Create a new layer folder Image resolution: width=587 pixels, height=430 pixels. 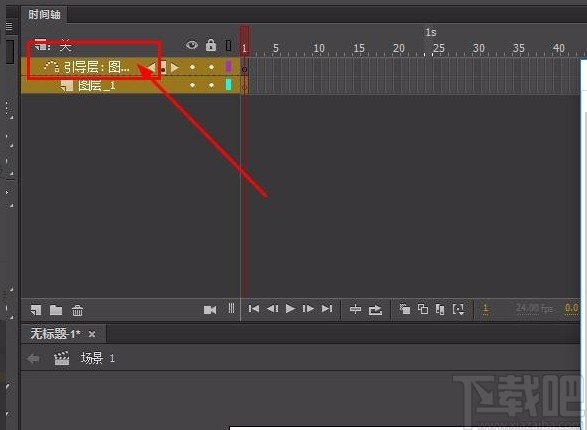56,310
